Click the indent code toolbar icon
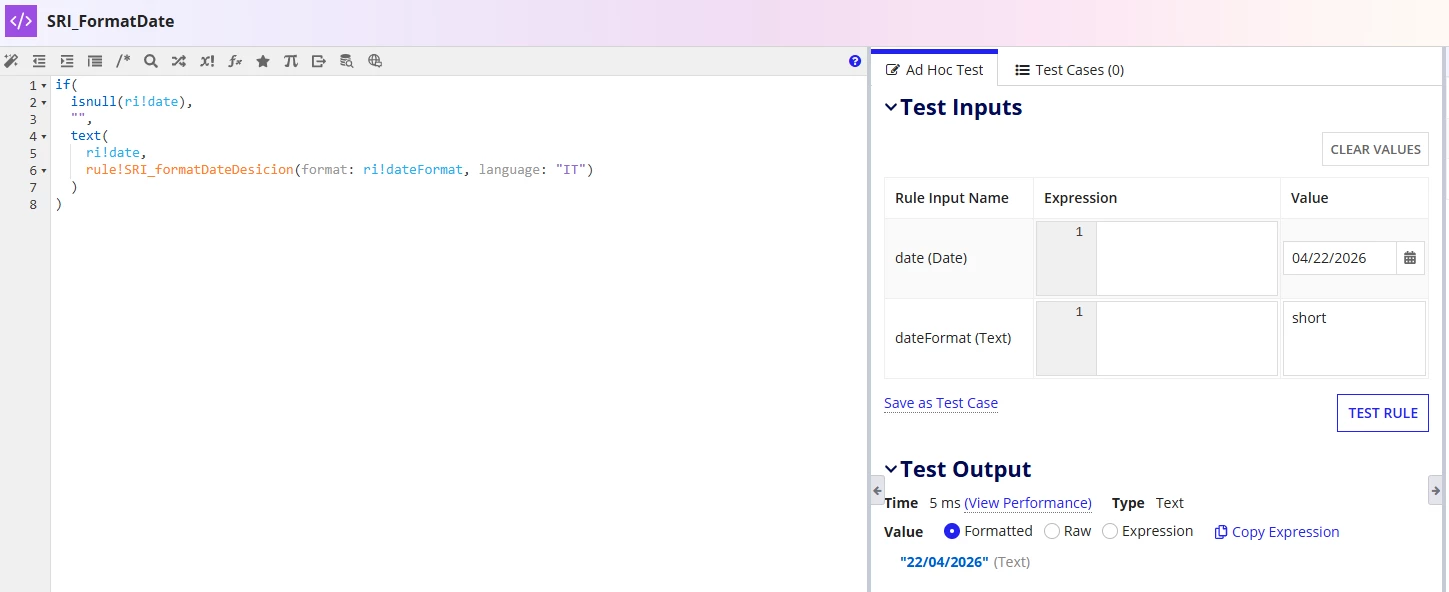The width and height of the screenshot is (1449, 592). (x=67, y=61)
